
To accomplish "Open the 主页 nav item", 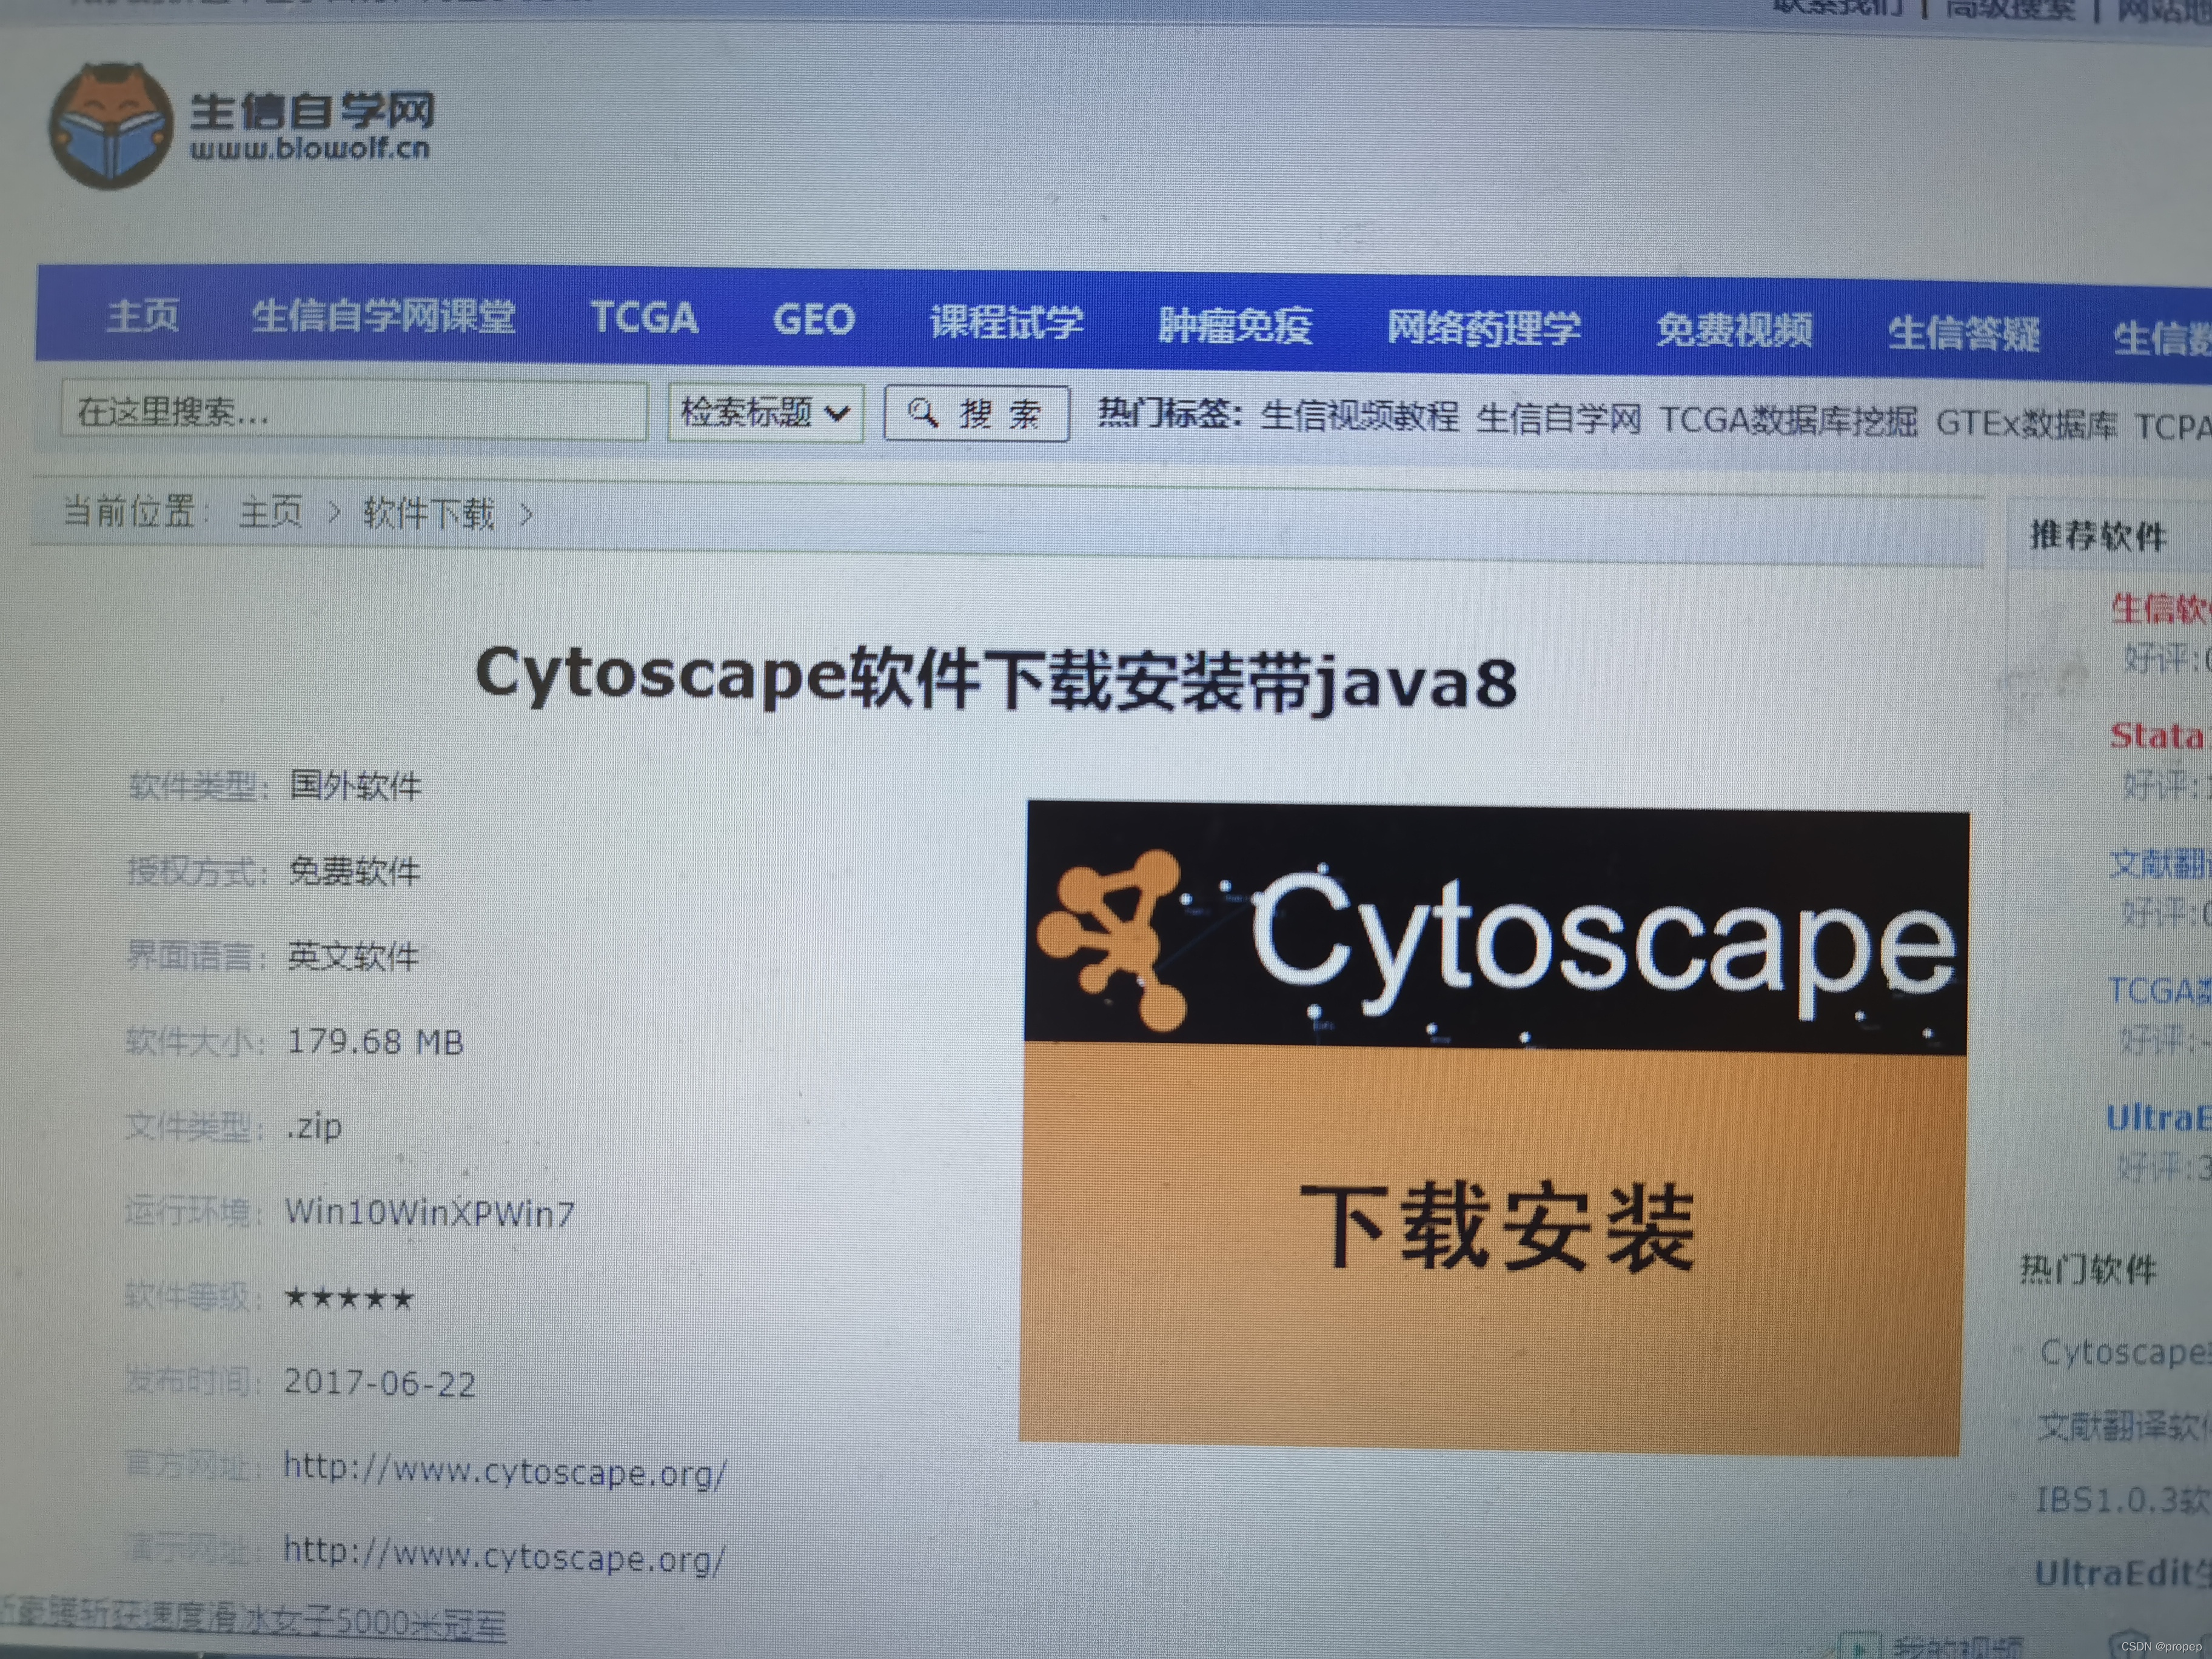I will click(143, 315).
